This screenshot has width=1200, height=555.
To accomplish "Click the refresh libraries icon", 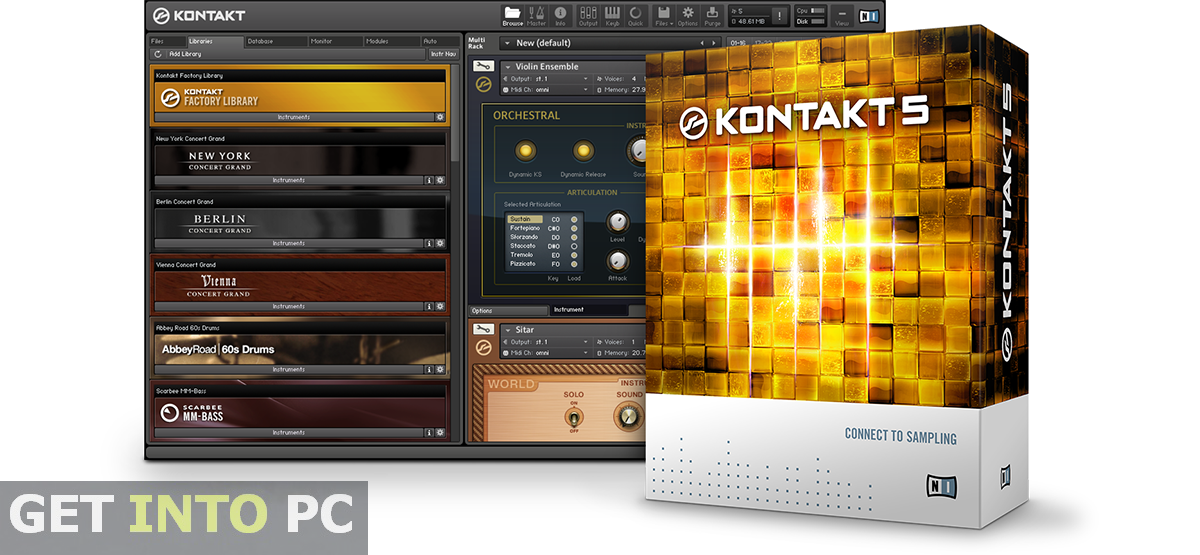I will pyautogui.click(x=158, y=53).
